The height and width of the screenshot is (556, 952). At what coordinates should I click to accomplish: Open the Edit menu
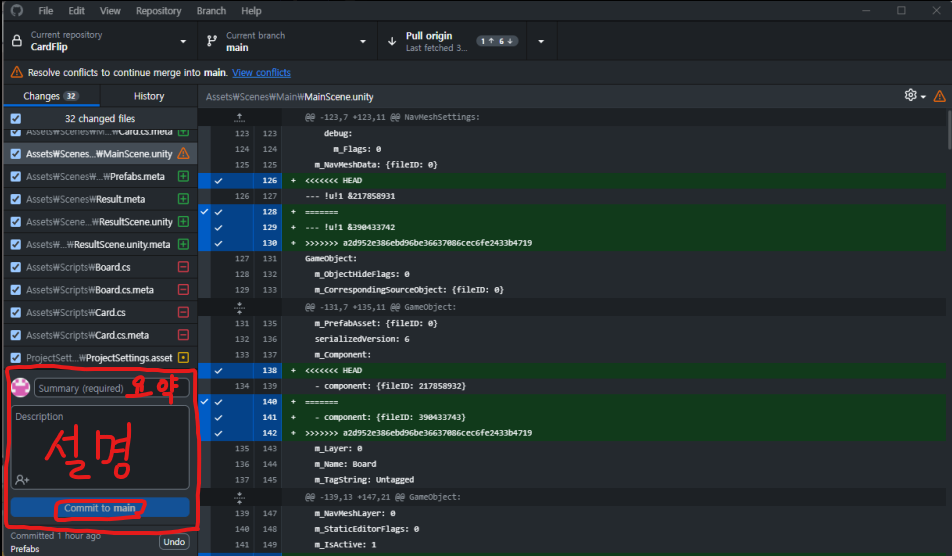[76, 11]
